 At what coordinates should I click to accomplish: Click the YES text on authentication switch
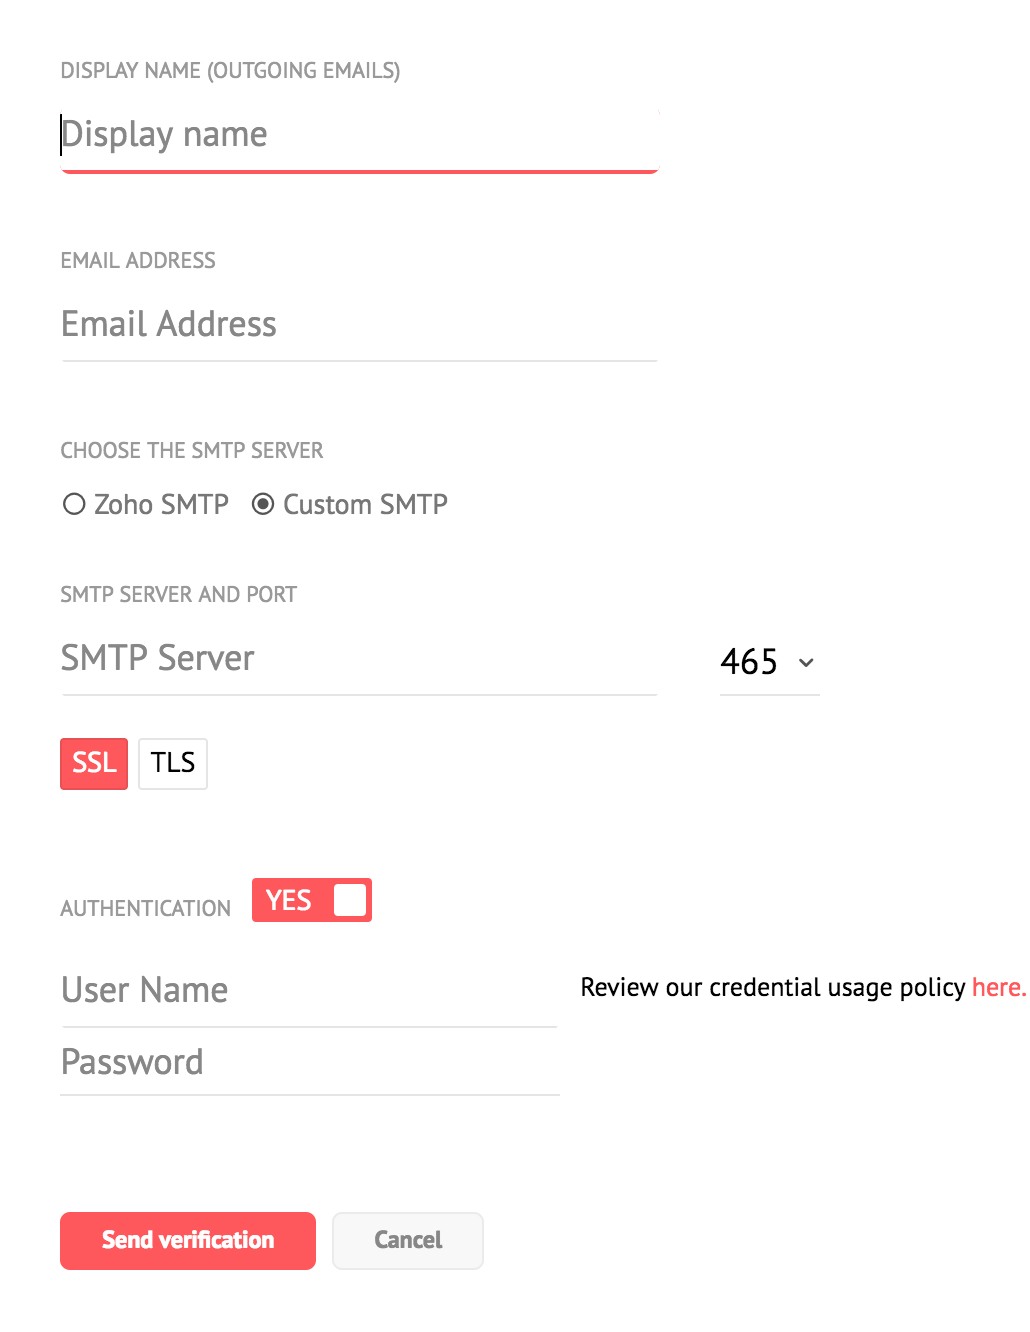(x=288, y=900)
